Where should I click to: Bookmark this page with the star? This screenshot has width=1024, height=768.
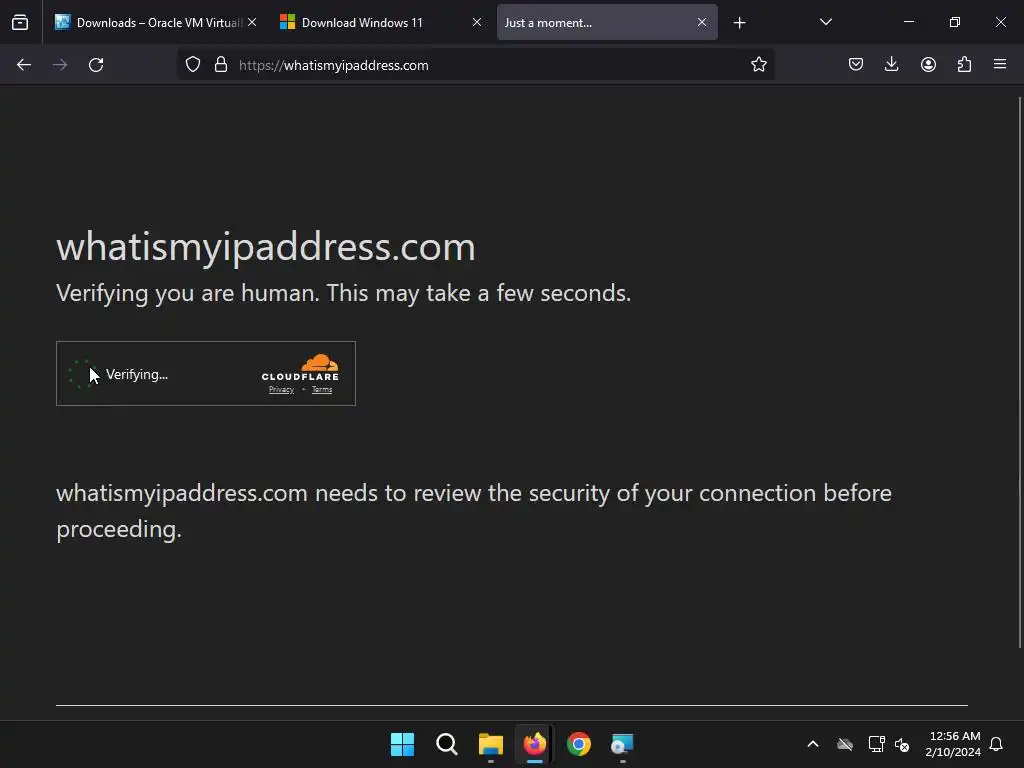click(x=758, y=65)
